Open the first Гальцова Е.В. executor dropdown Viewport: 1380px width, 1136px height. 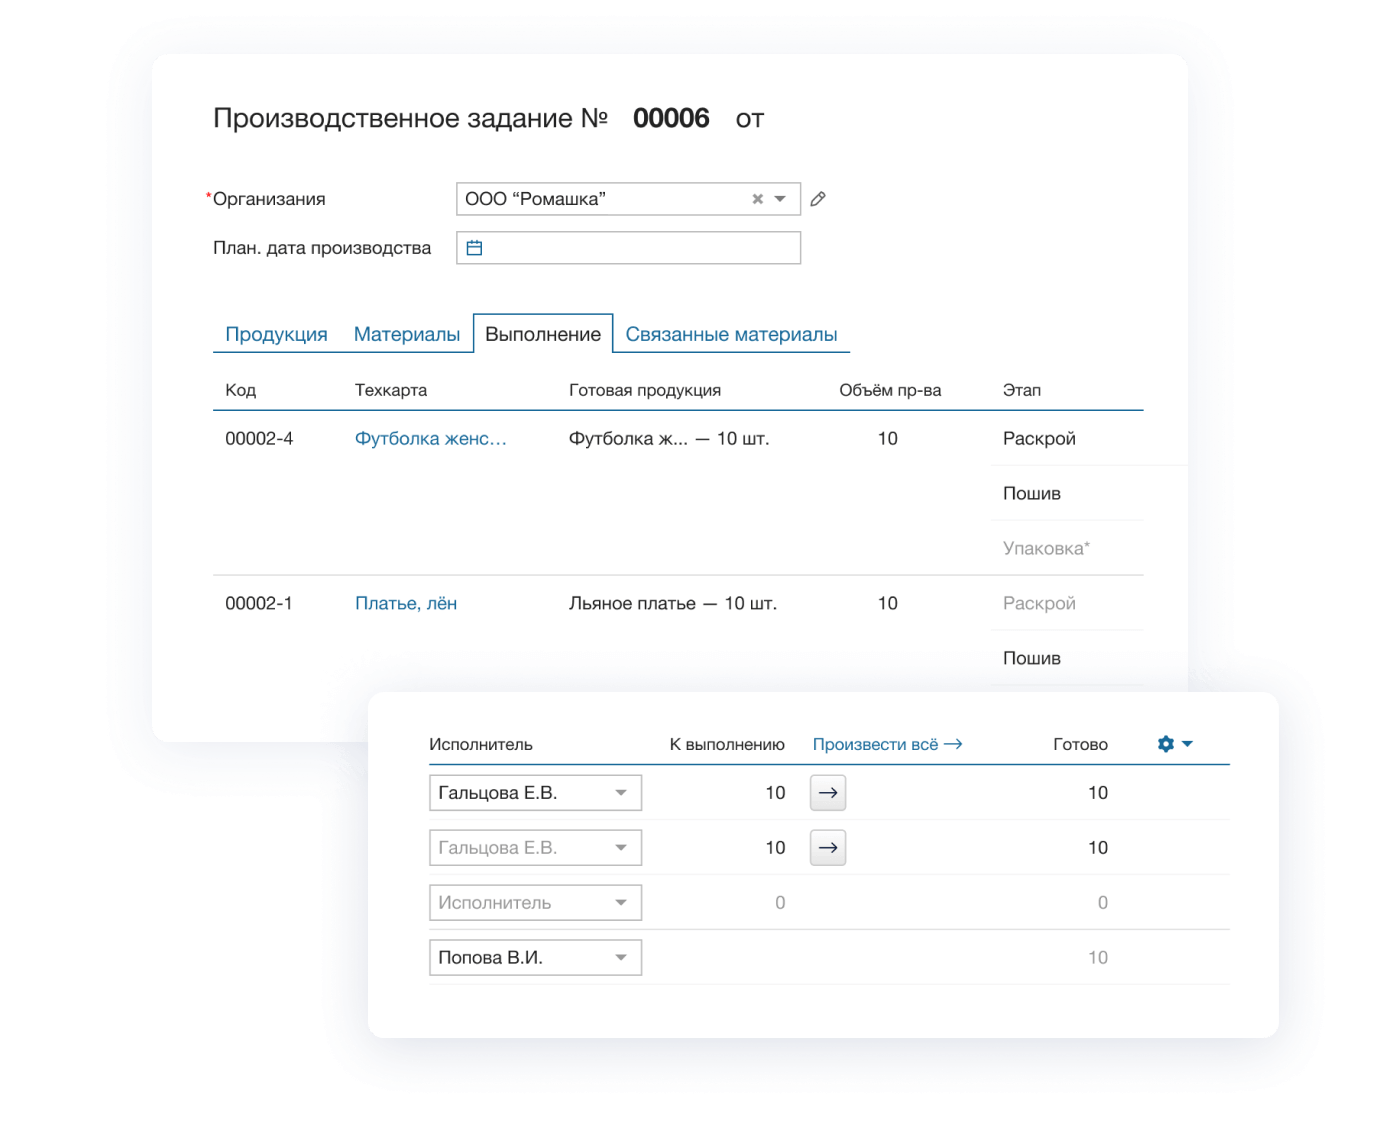[x=535, y=793]
